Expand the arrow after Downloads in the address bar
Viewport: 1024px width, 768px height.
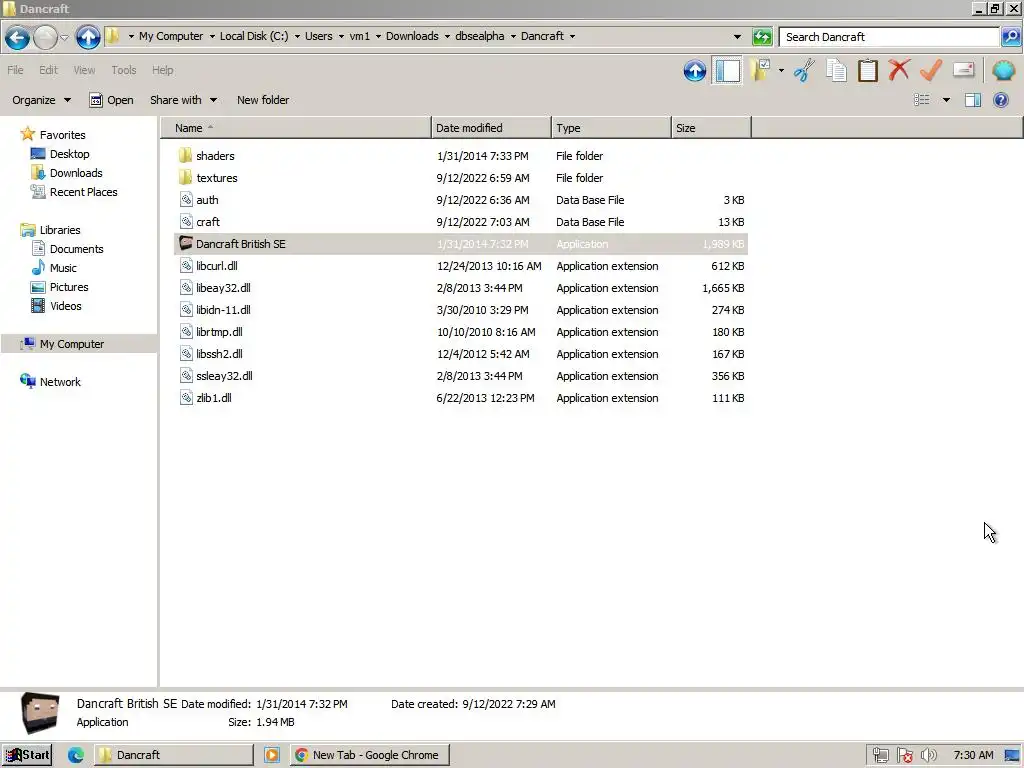tap(447, 37)
